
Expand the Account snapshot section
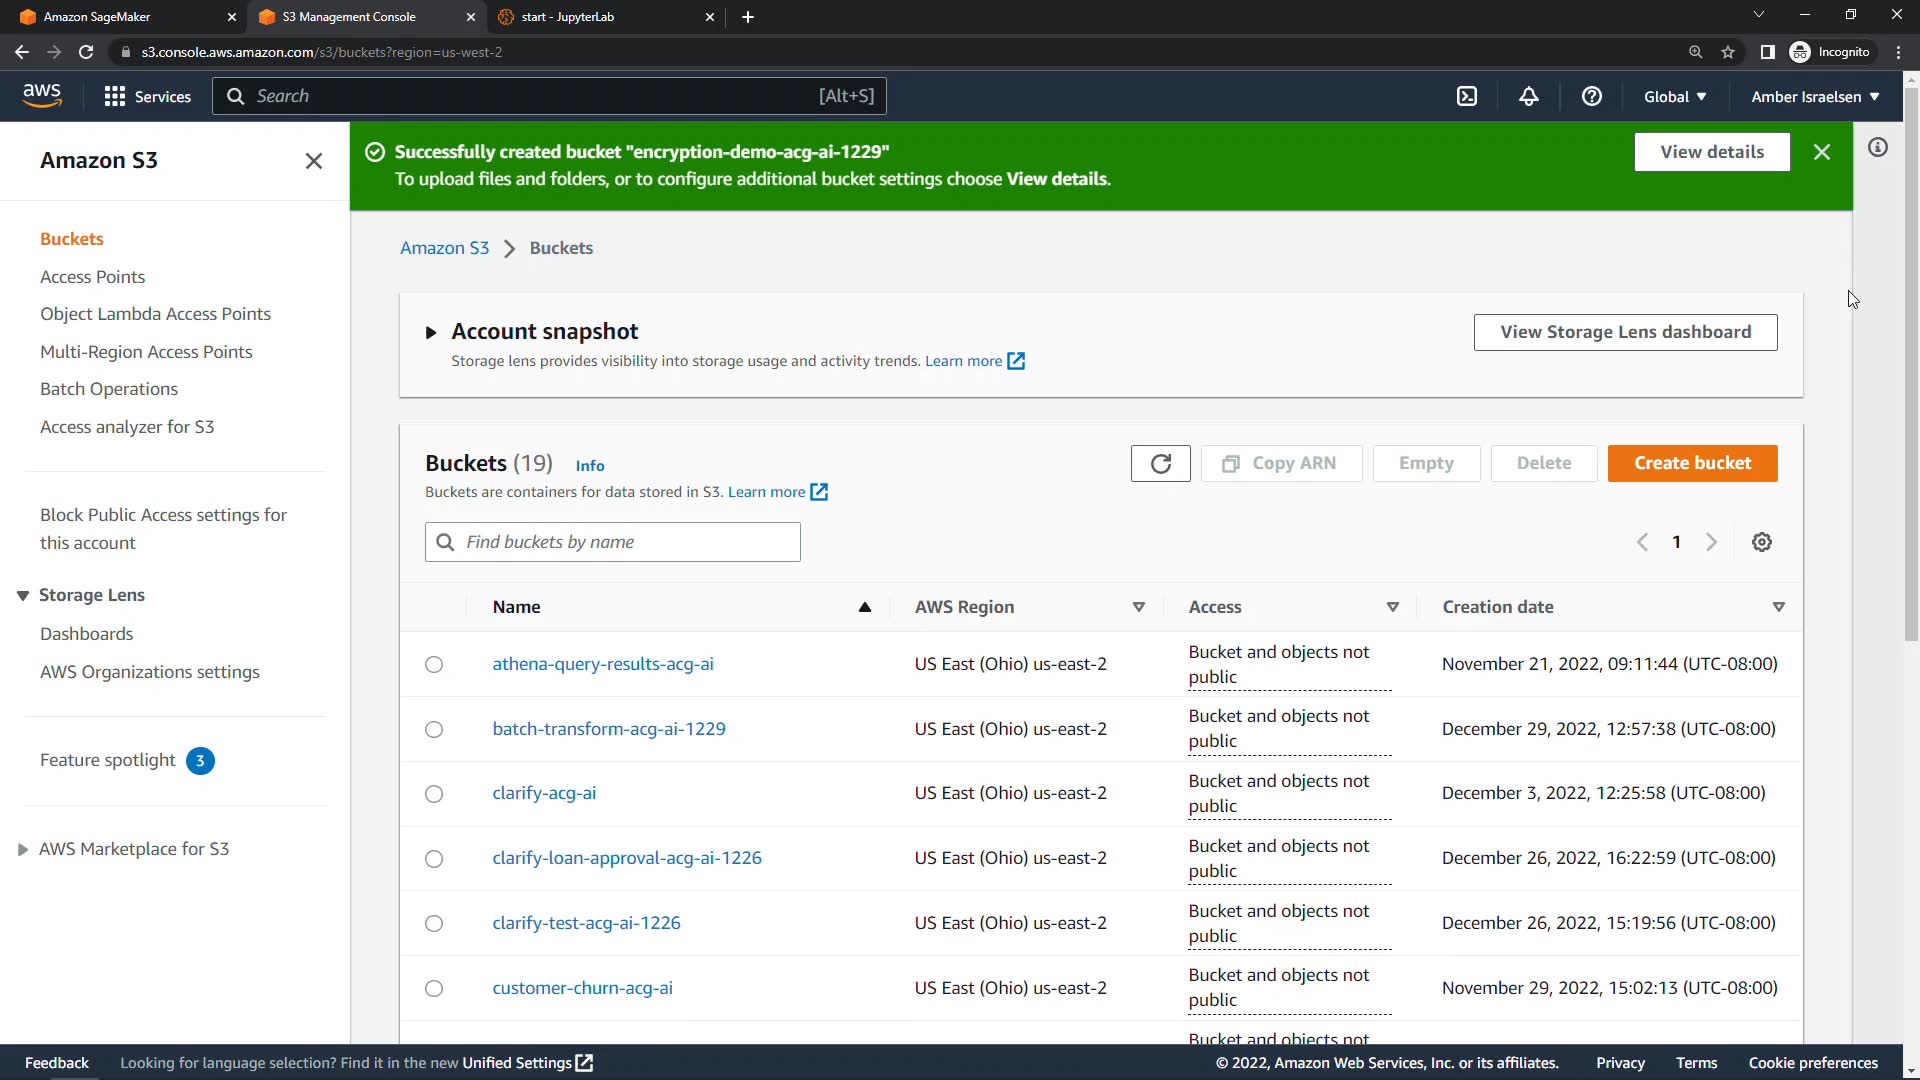click(x=430, y=332)
